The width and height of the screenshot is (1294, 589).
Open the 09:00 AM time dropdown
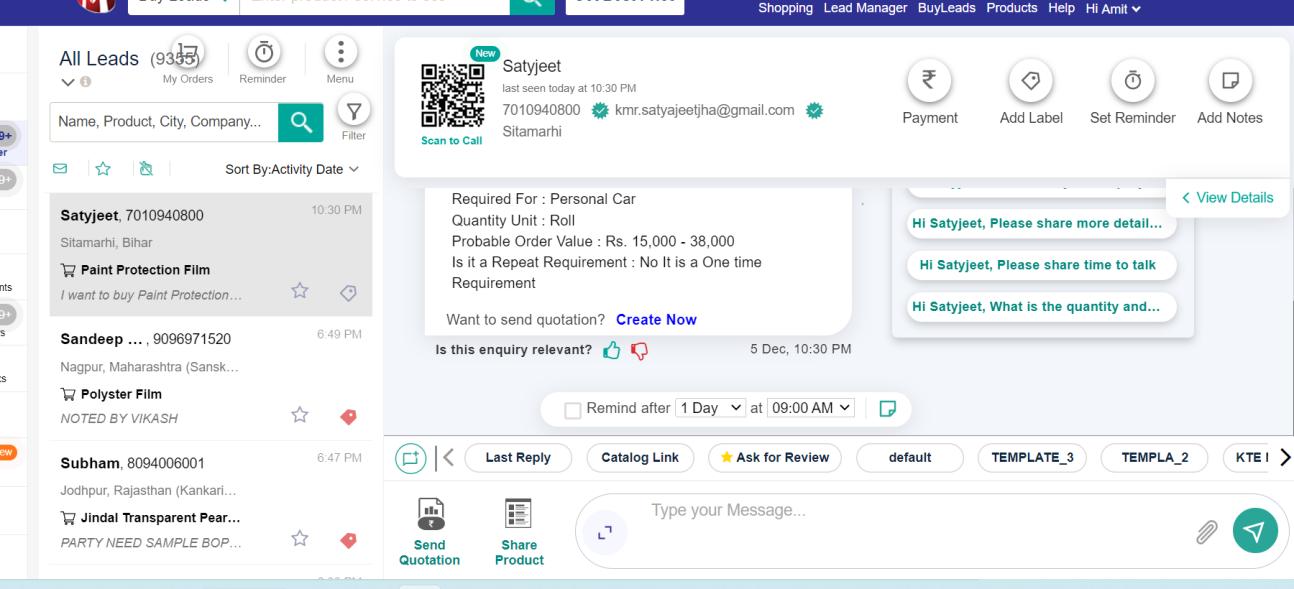pos(812,408)
